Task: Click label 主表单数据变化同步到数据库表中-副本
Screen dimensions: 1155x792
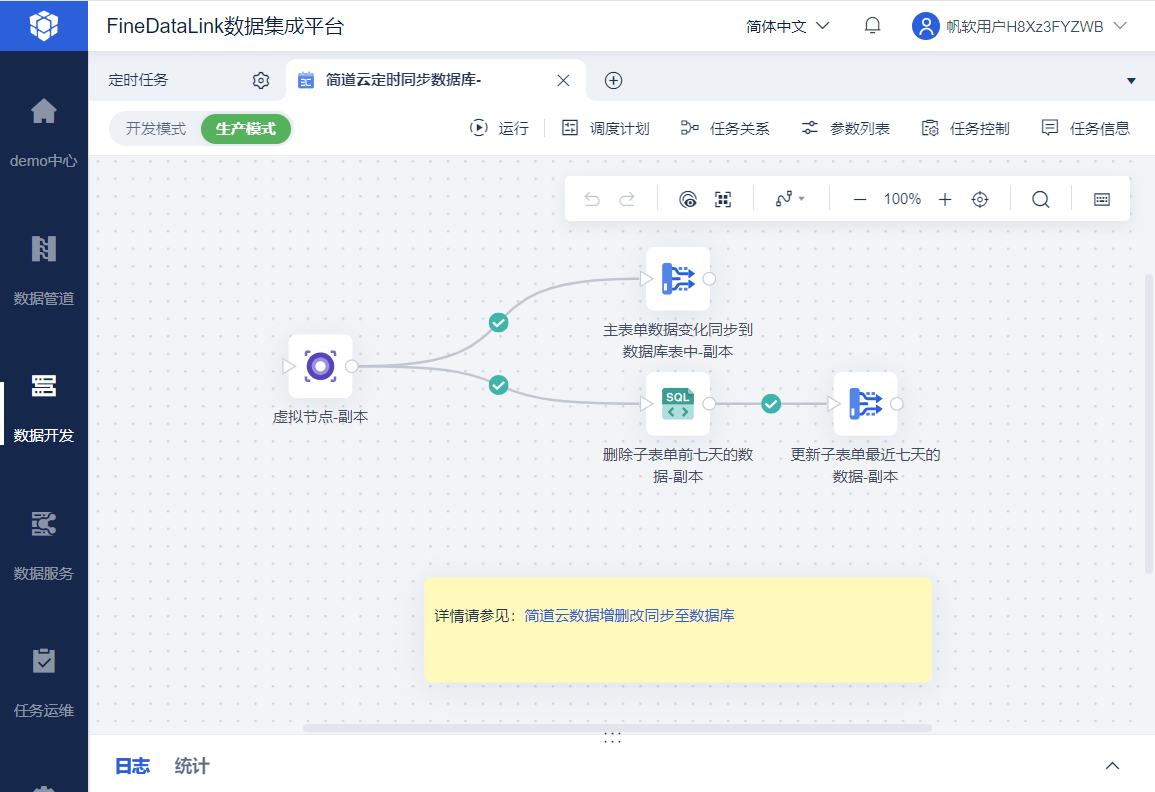Action: (x=678, y=340)
